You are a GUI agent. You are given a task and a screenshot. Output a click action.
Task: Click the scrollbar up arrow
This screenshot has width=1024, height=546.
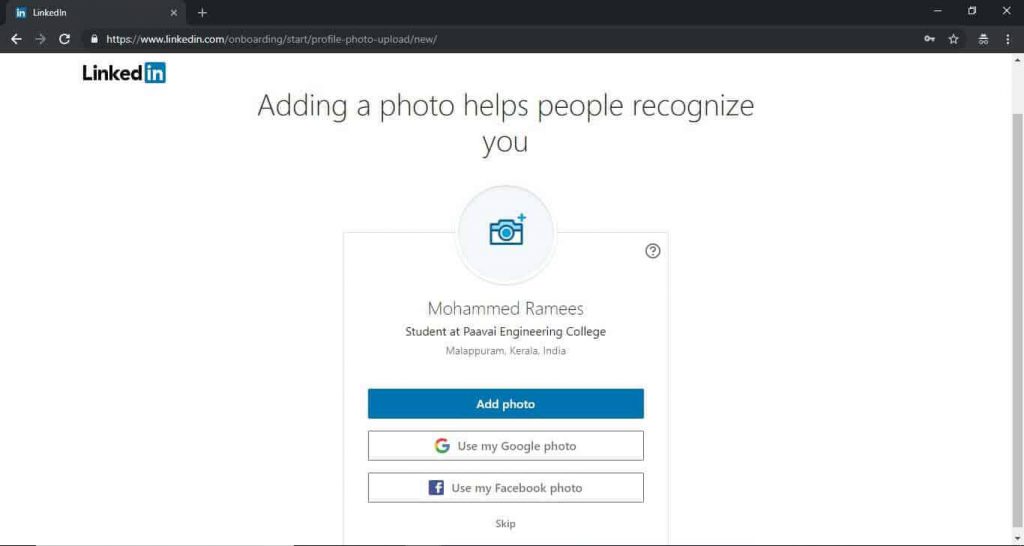tap(1017, 59)
